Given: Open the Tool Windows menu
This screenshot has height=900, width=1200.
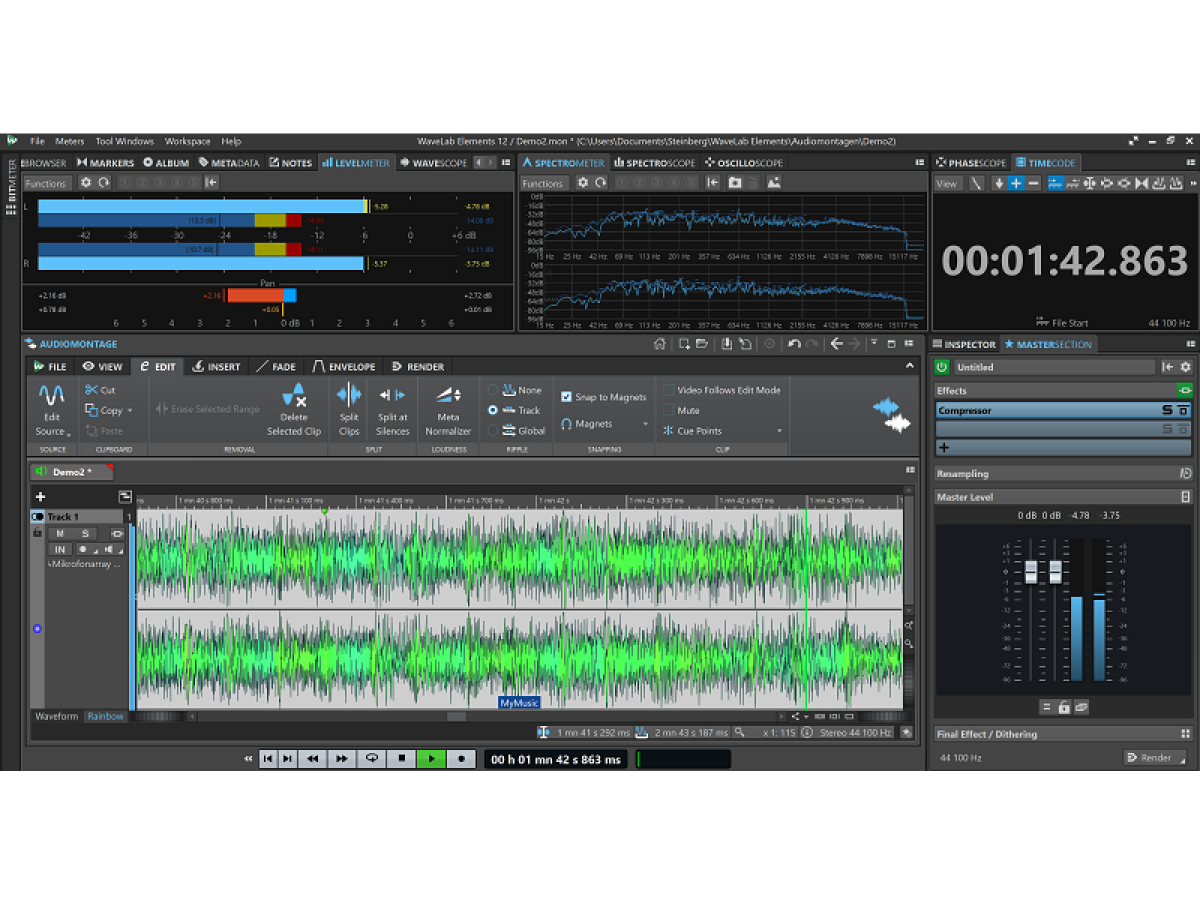Looking at the screenshot, I should 124,140.
